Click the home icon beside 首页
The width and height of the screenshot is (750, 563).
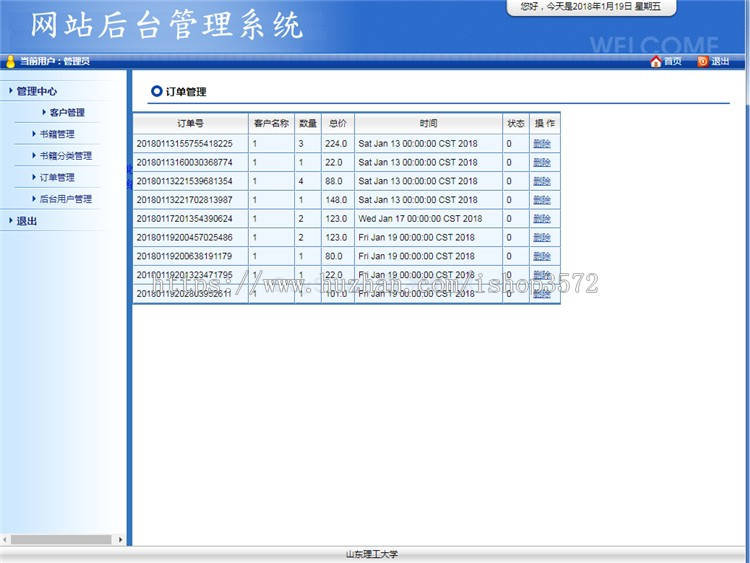pyautogui.click(x=656, y=61)
